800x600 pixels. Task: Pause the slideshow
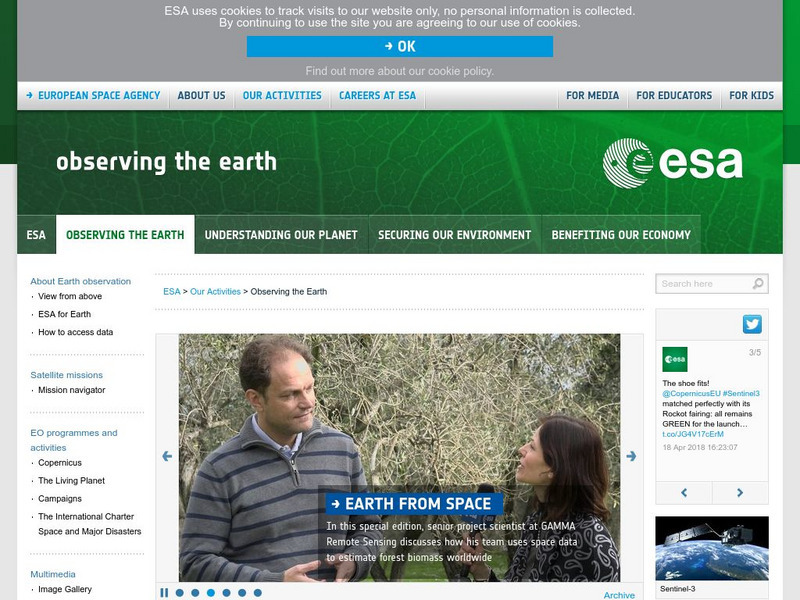point(164,593)
